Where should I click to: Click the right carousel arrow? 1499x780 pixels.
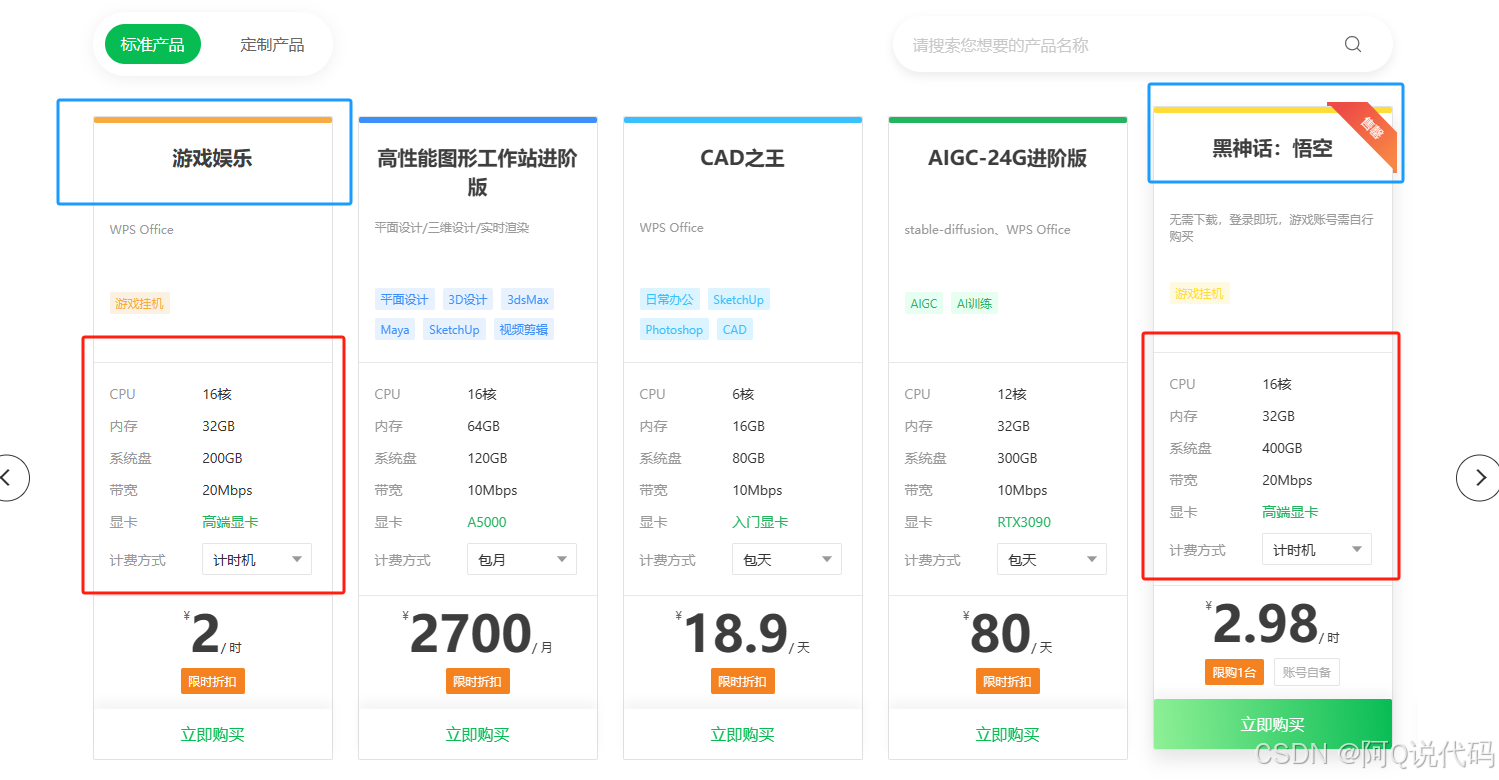[x=1478, y=477]
